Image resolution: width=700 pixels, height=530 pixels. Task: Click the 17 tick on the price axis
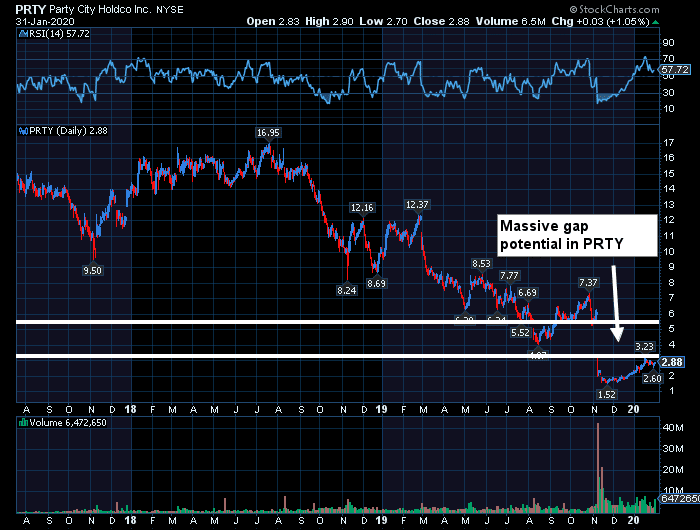(x=668, y=143)
